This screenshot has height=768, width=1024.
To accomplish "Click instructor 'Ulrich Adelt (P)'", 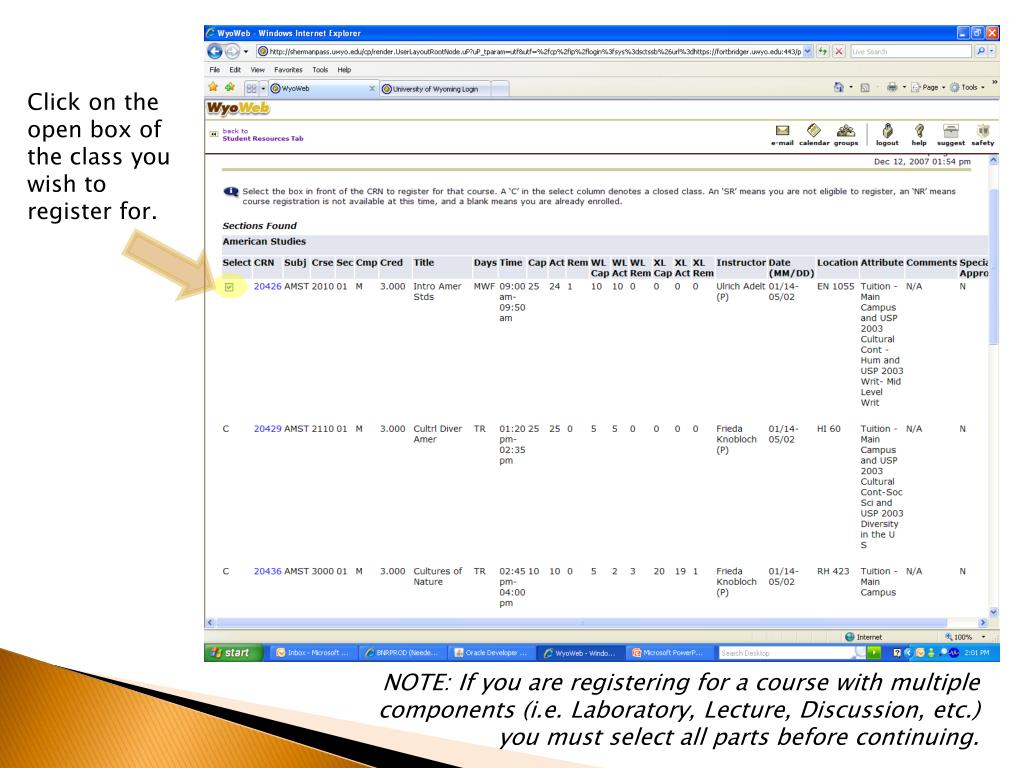I will [740, 292].
